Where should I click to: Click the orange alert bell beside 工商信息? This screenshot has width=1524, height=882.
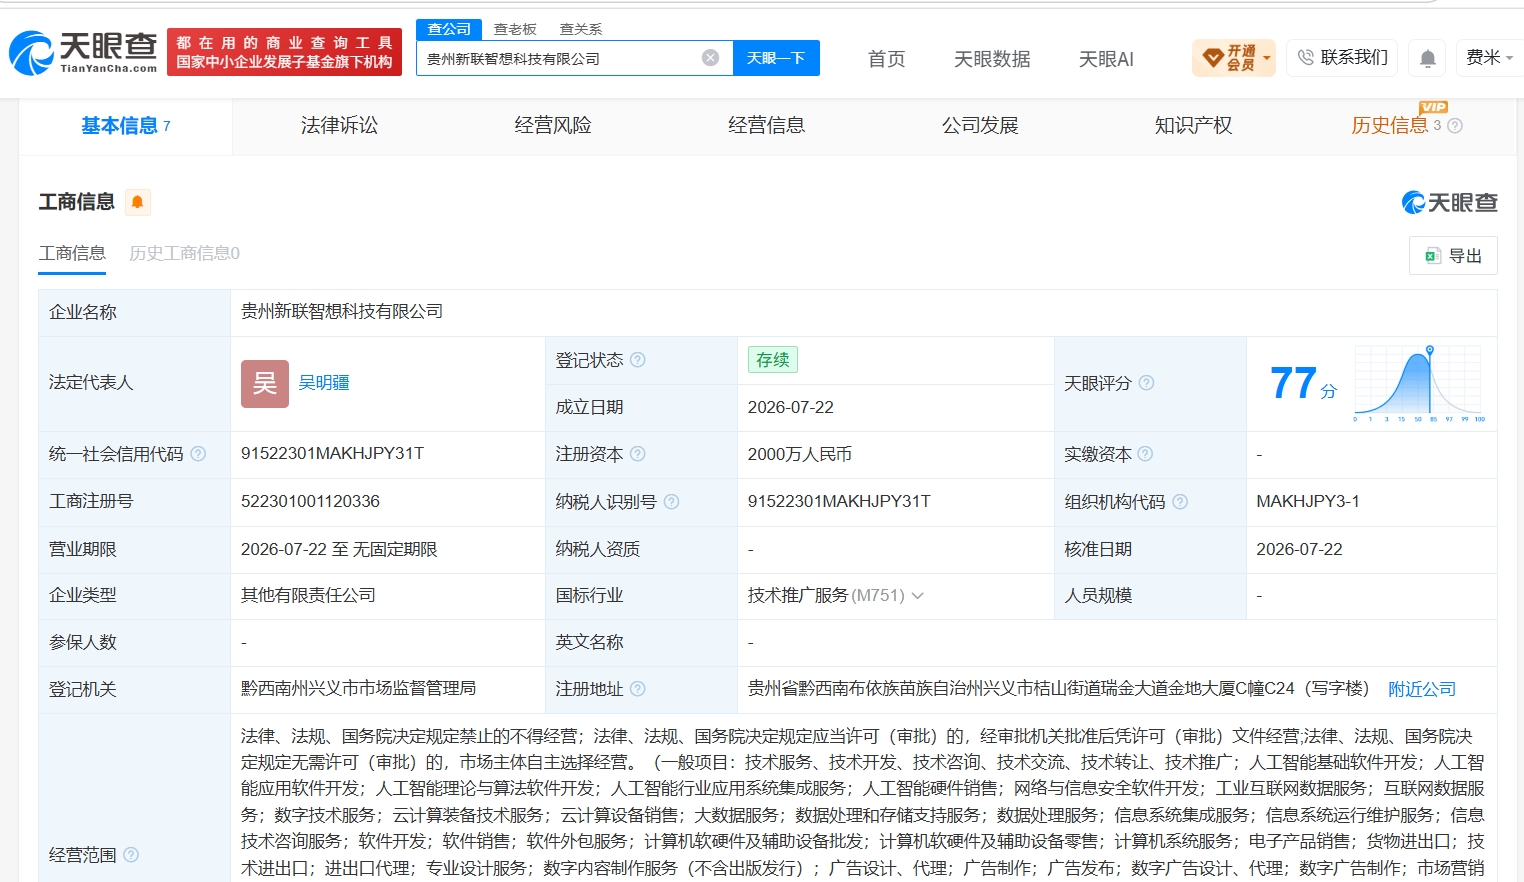(x=138, y=202)
